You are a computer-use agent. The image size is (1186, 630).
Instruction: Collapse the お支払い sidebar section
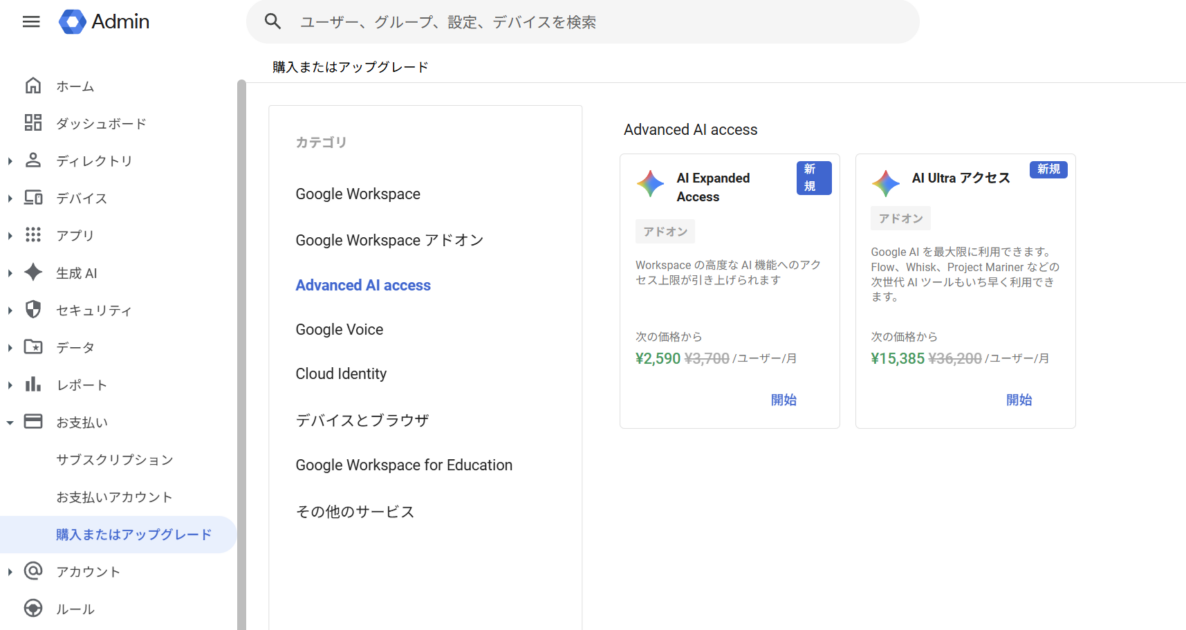(x=10, y=422)
